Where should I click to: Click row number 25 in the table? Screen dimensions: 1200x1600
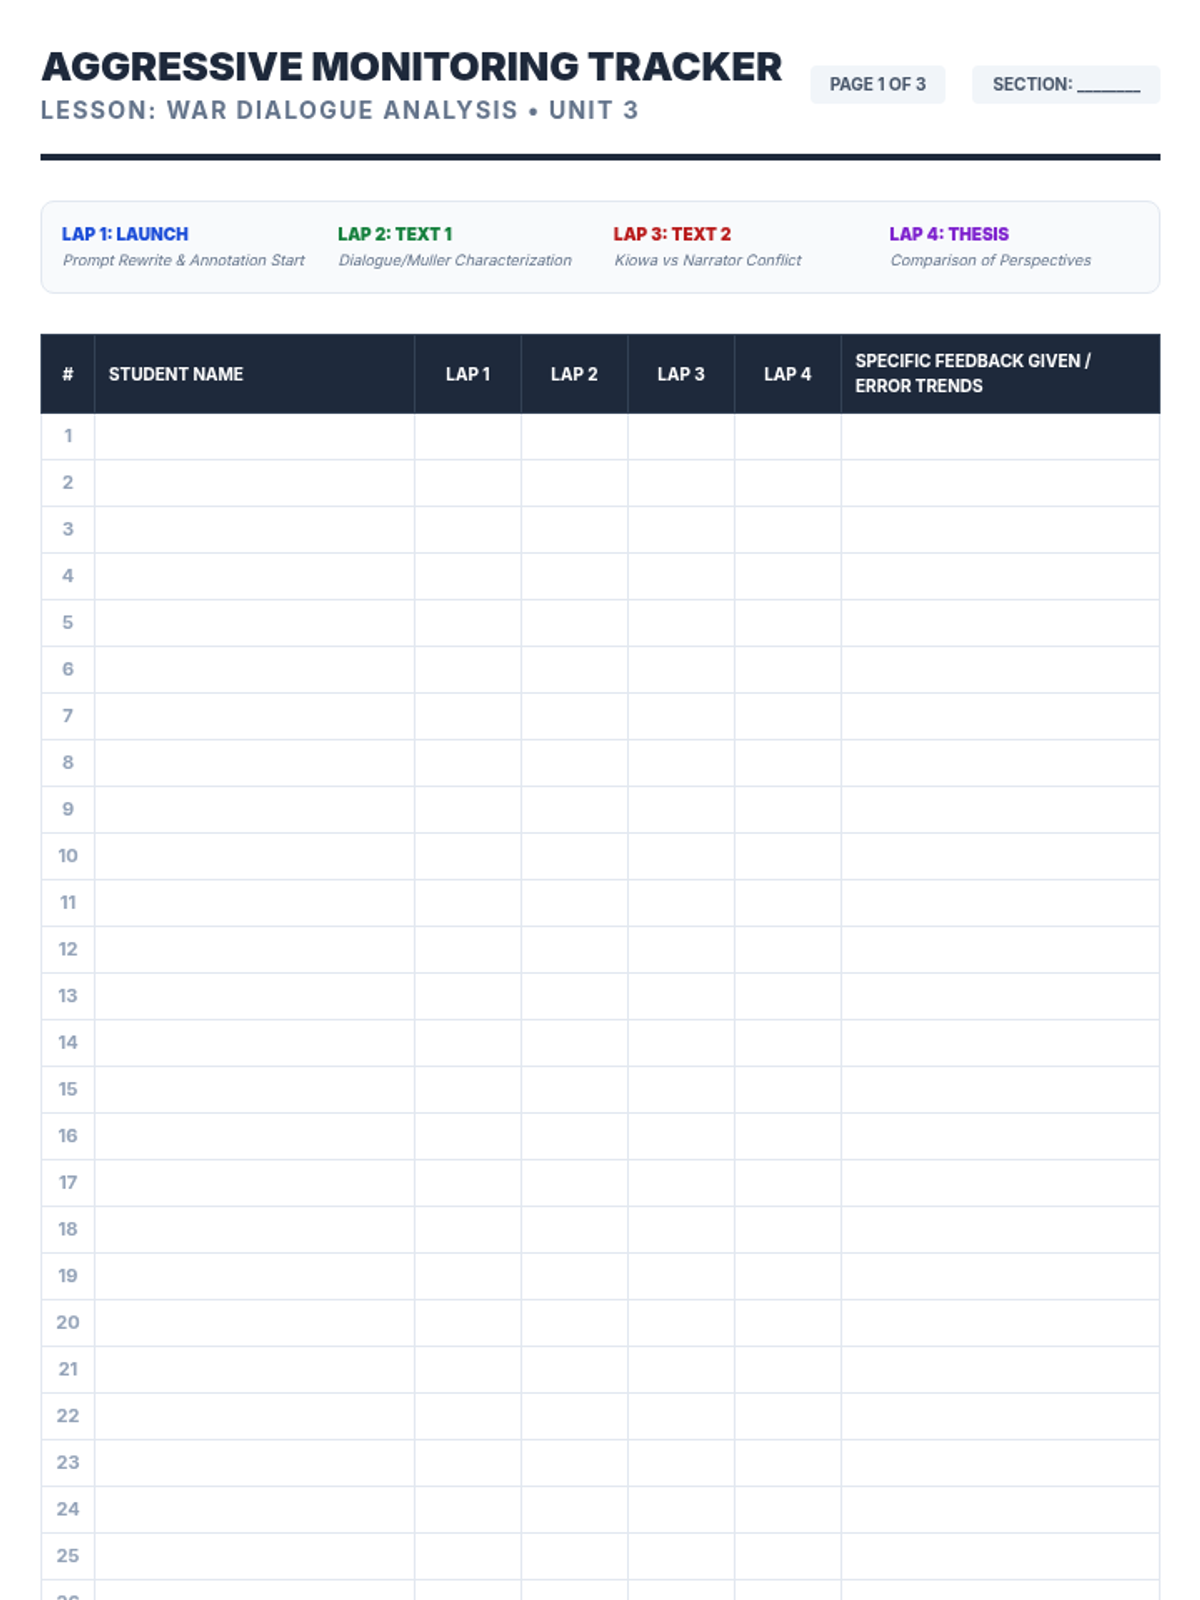tap(68, 1556)
